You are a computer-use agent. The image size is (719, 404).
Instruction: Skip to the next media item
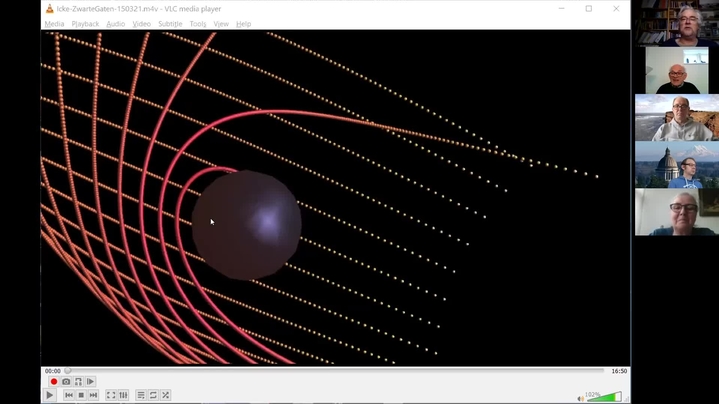[93, 396]
